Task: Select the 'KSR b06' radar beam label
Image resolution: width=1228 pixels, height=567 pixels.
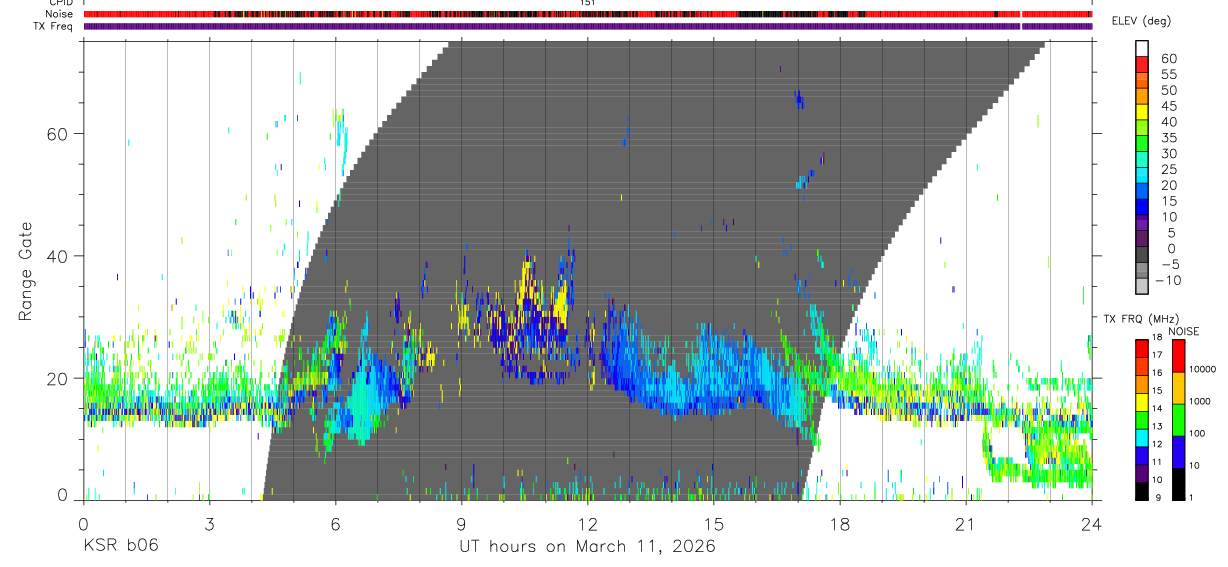Action: tap(120, 547)
